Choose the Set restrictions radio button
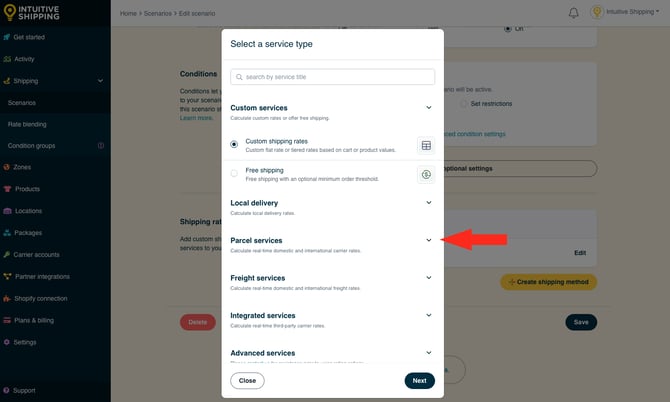Screen dimensions: 670x402 click(x=464, y=104)
